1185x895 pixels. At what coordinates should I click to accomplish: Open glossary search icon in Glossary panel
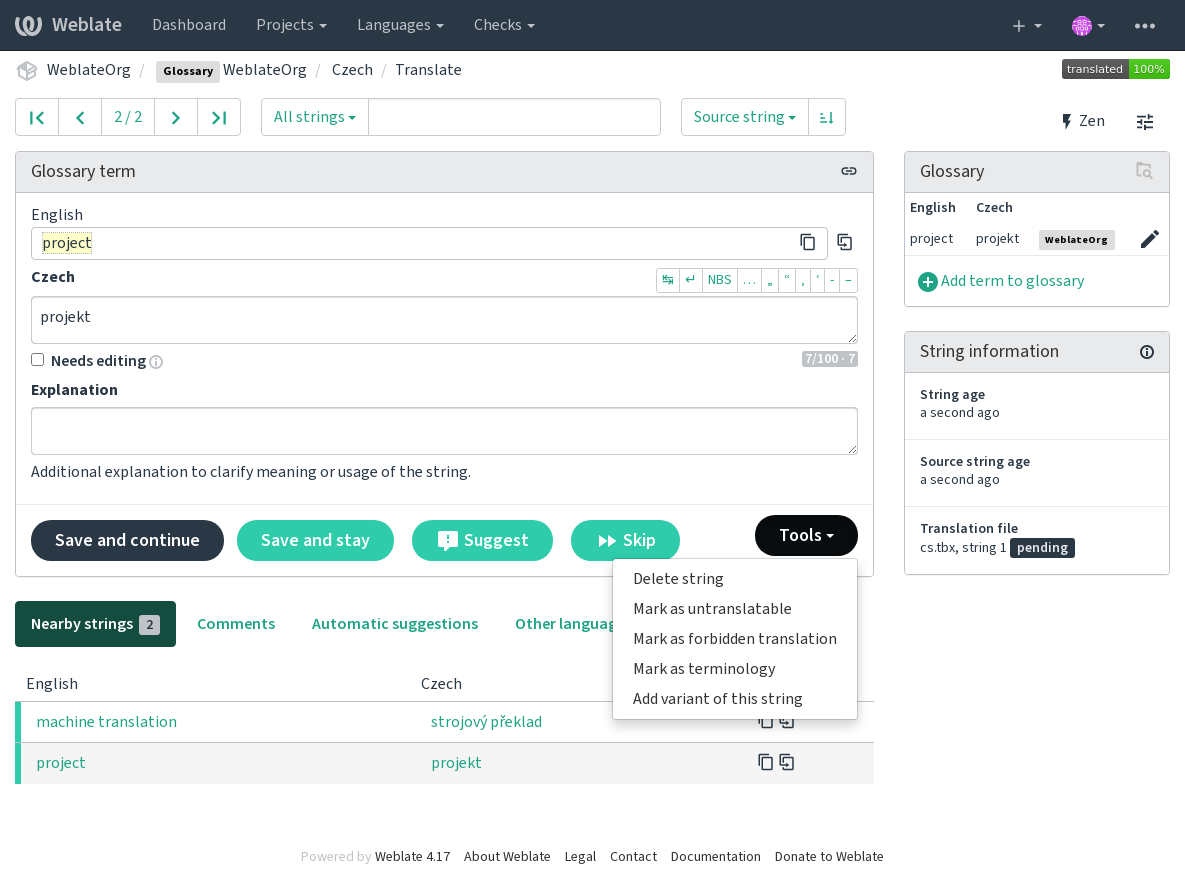(x=1144, y=171)
